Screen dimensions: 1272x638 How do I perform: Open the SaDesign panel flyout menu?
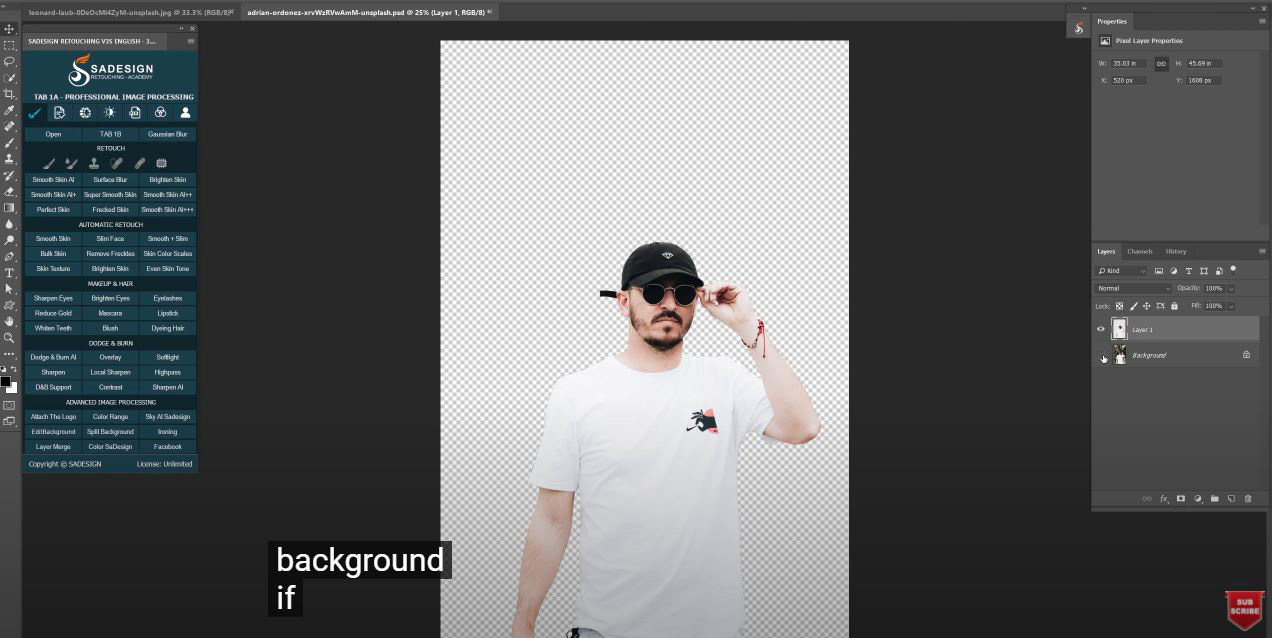coord(191,41)
